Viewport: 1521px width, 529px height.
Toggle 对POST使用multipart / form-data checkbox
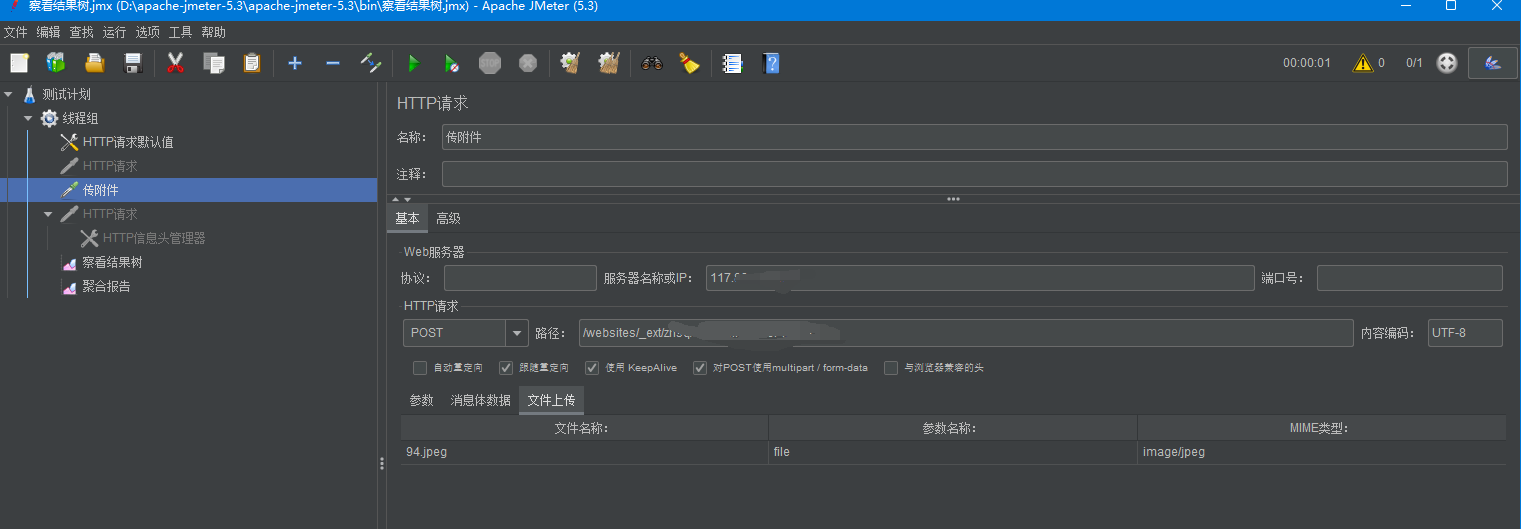point(700,367)
